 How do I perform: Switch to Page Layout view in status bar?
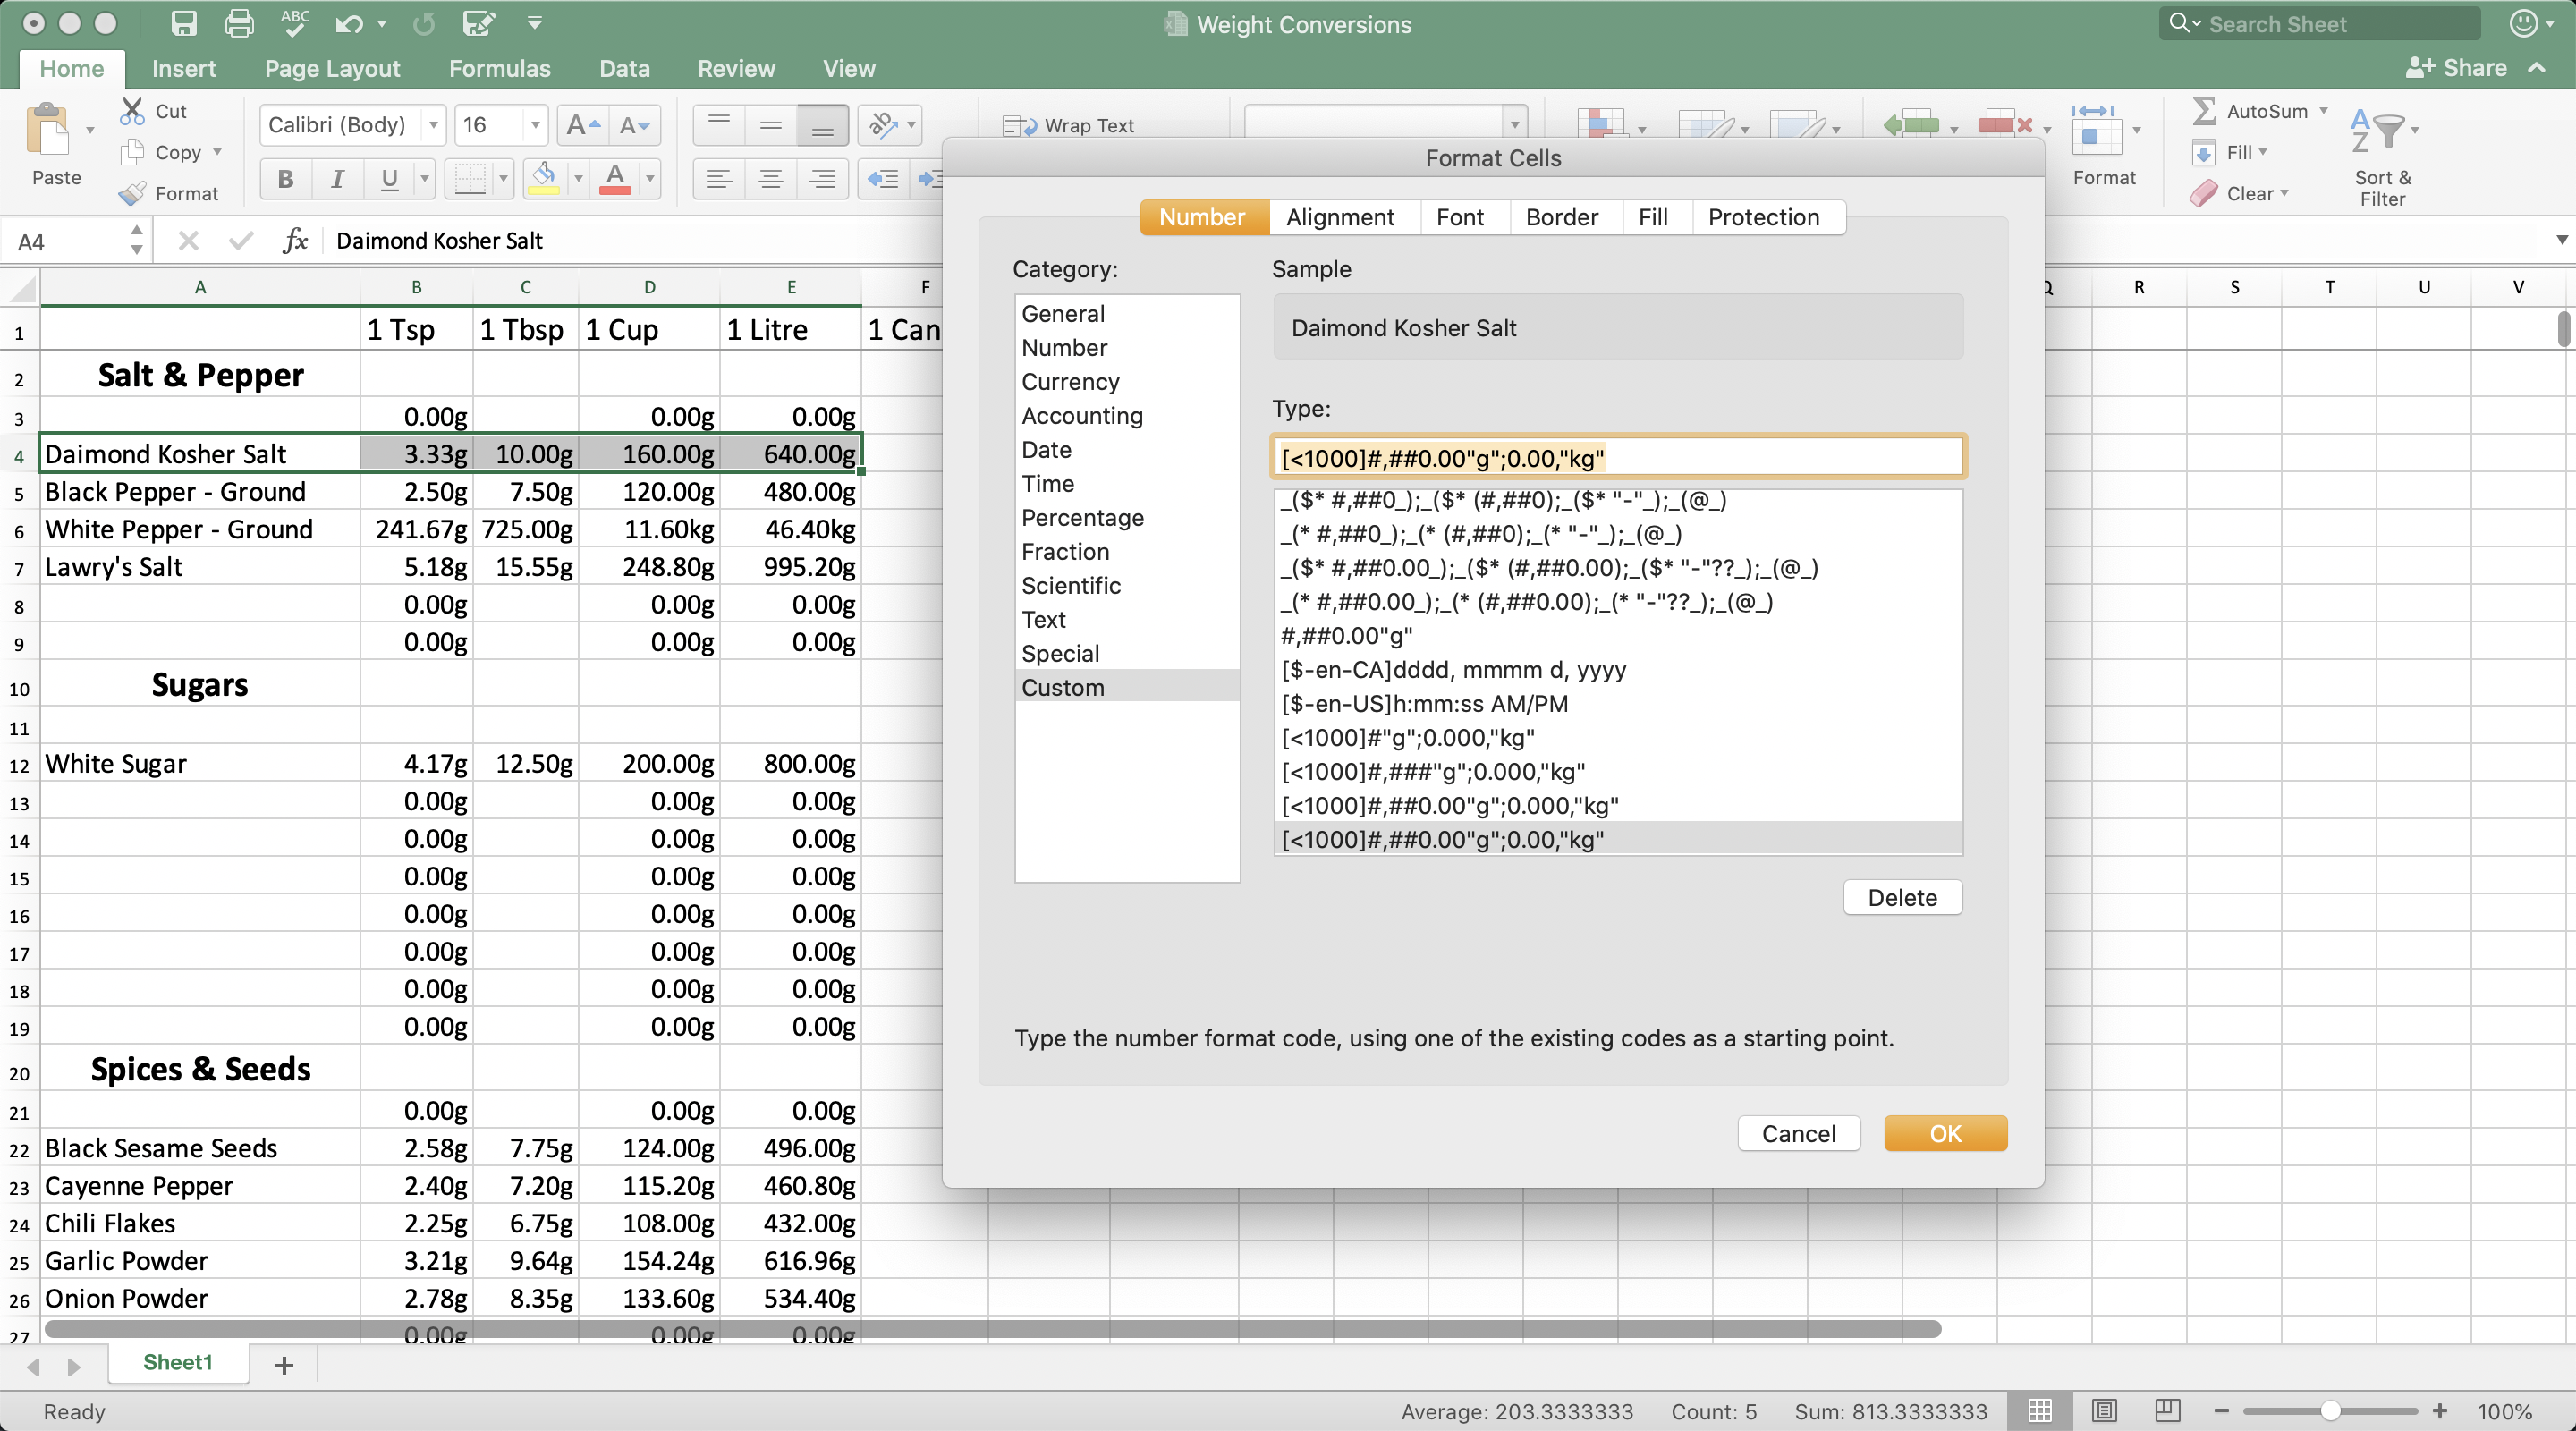2104,1410
